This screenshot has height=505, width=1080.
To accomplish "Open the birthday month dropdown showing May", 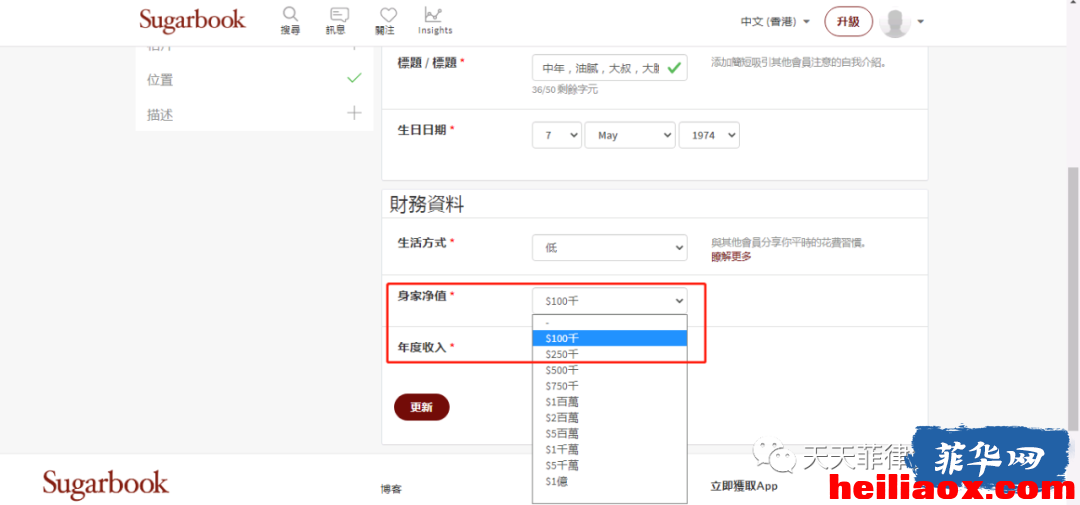I will (x=630, y=135).
